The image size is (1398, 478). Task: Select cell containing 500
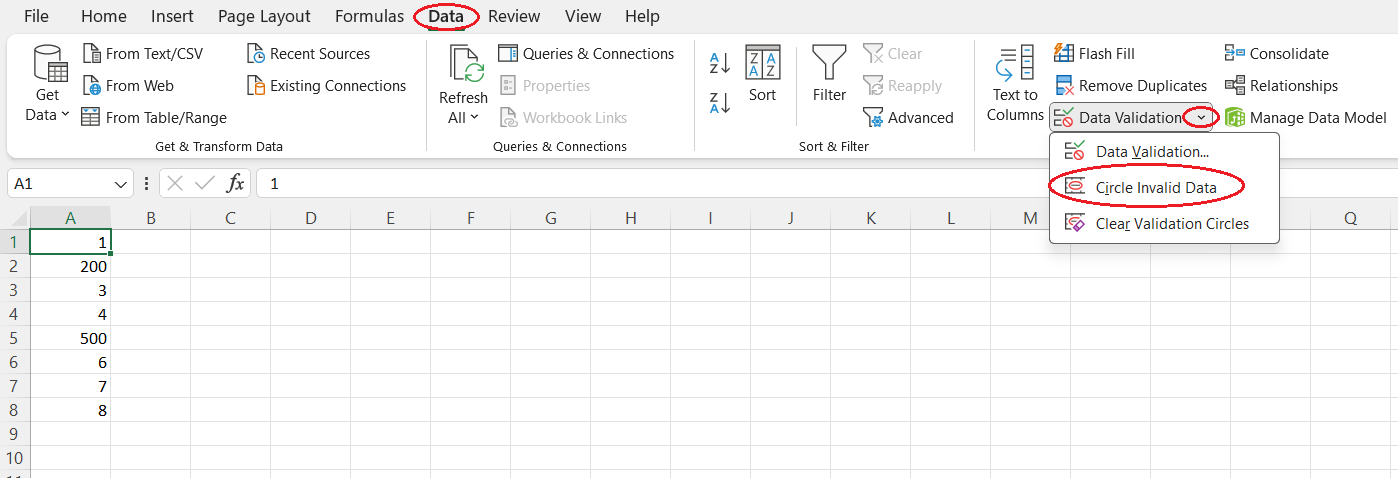point(70,338)
